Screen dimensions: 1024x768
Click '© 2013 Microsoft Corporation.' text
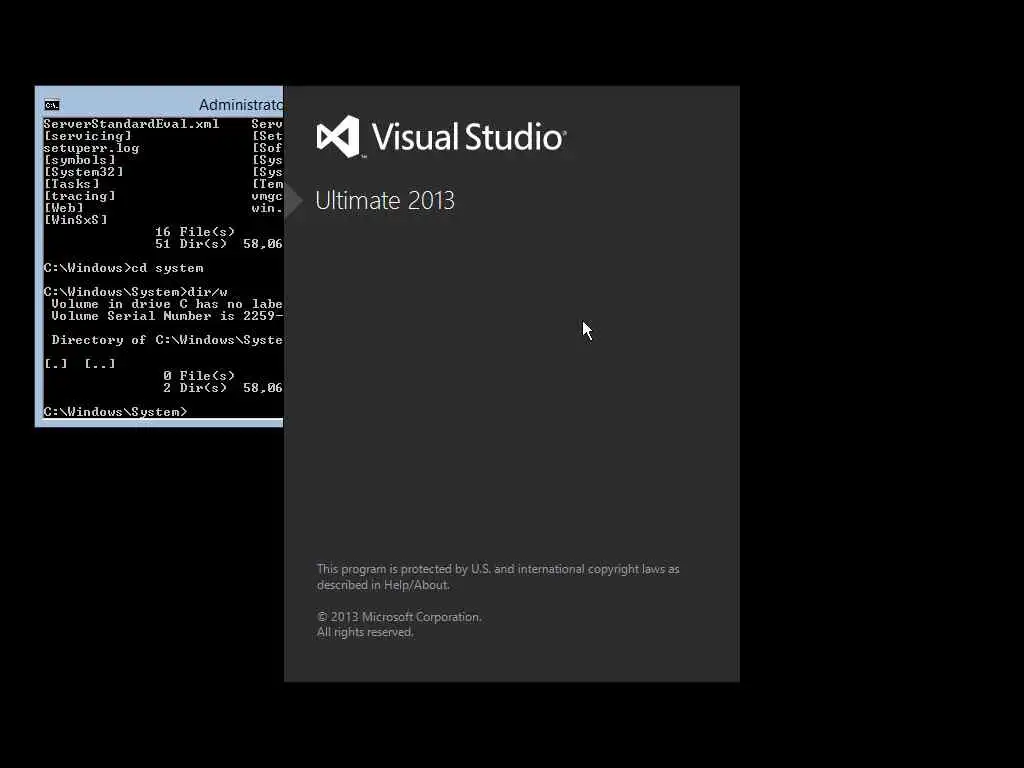[399, 616]
